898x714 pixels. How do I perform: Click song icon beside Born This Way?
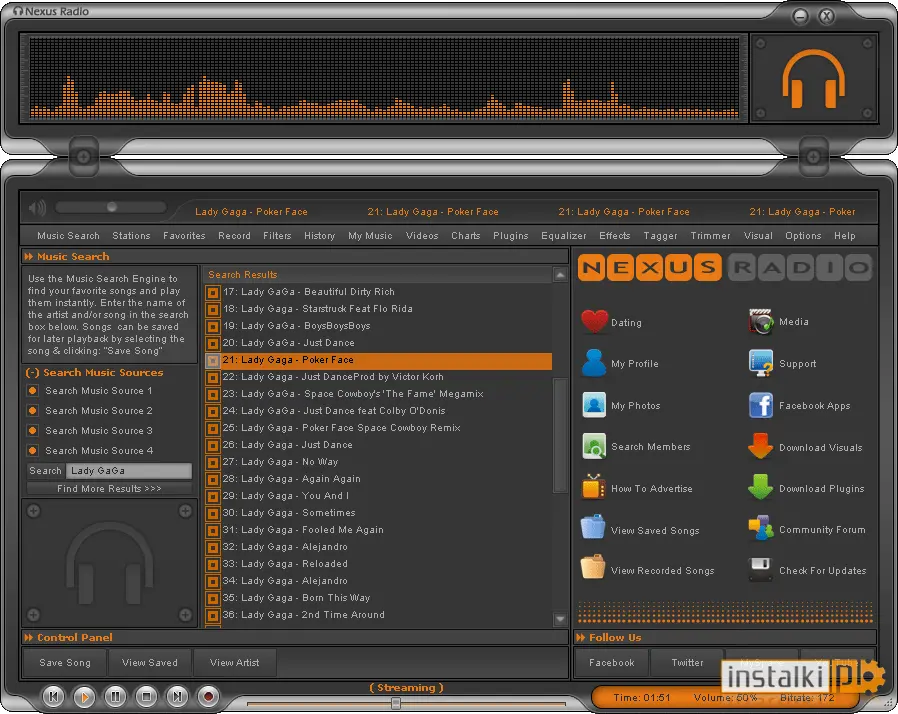pos(213,599)
